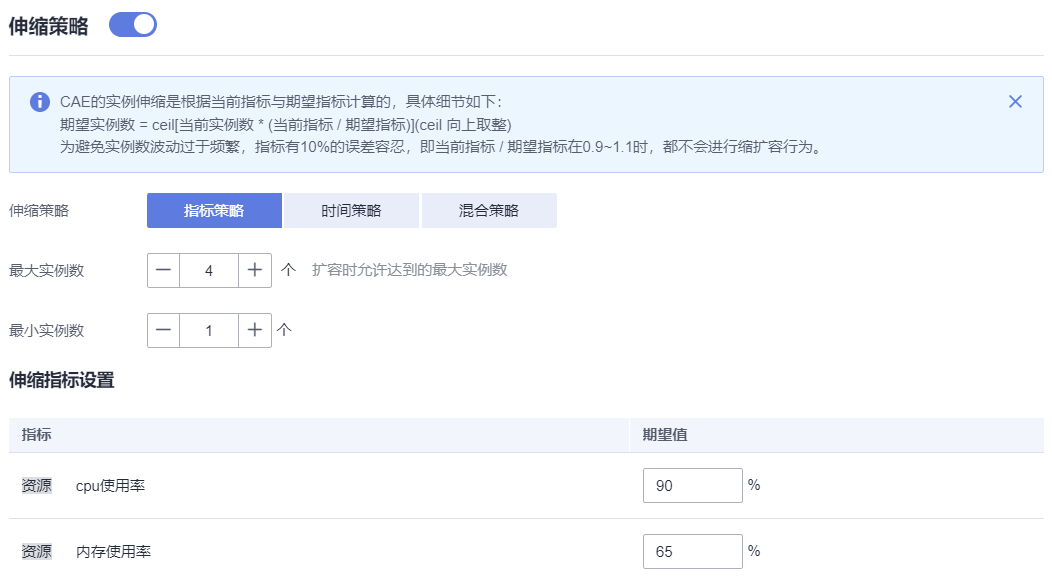Click the 资源 tag beside 内存使用率
1052x583 pixels.
(x=36, y=551)
